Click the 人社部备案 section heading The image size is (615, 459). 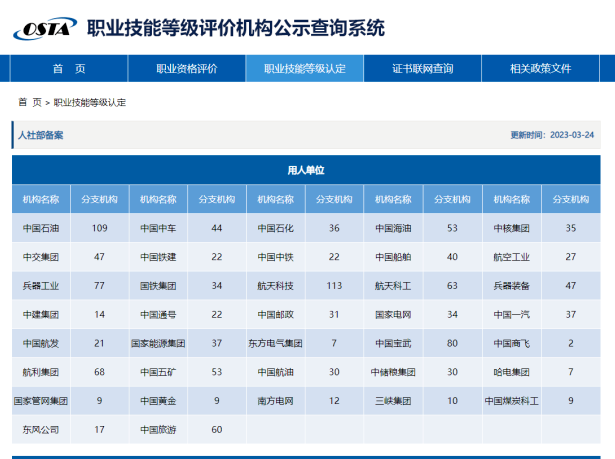[x=40, y=135]
